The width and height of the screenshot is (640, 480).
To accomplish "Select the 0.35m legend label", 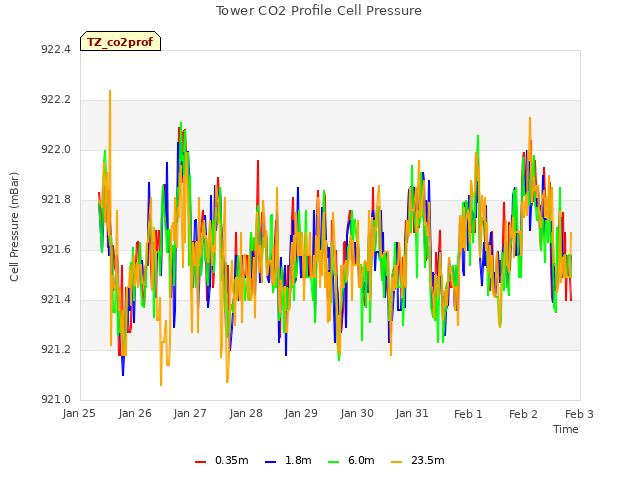I will [232, 460].
